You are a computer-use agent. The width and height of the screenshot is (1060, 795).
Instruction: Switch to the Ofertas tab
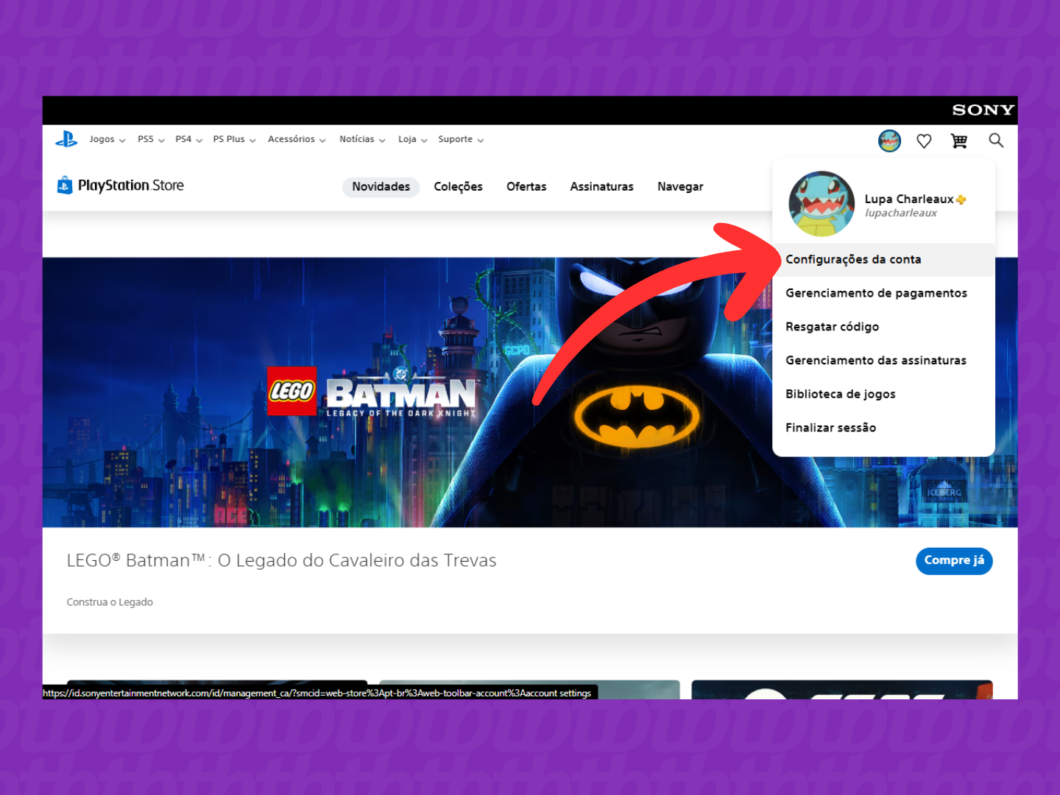click(526, 187)
